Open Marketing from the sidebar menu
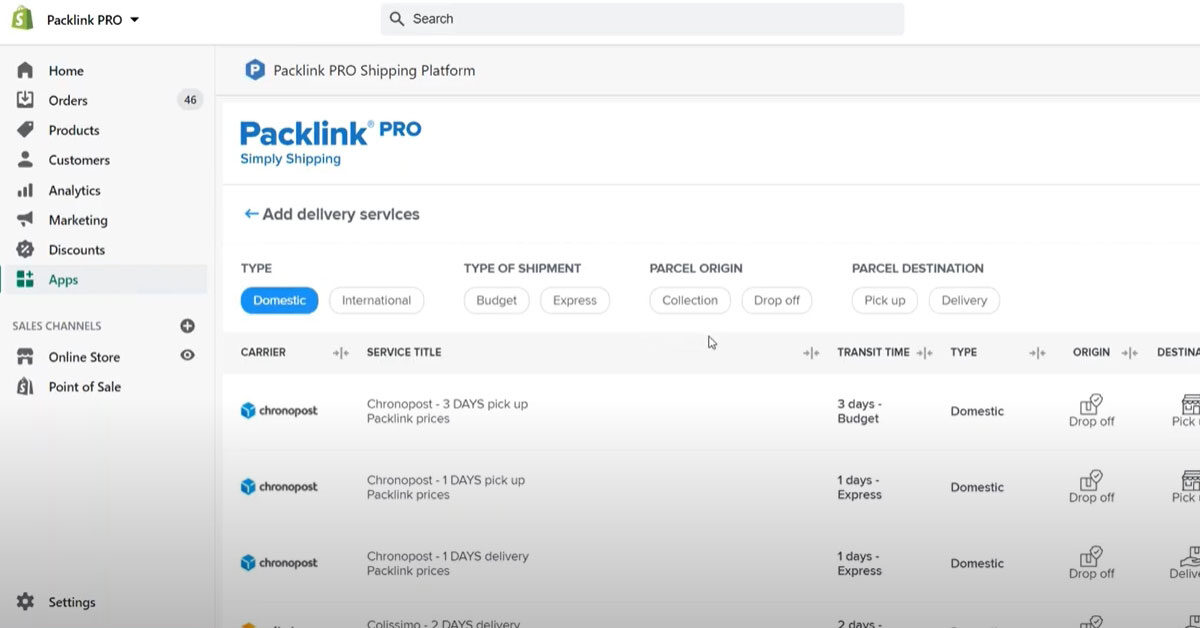Screen dimensions: 1200x628 79,220
